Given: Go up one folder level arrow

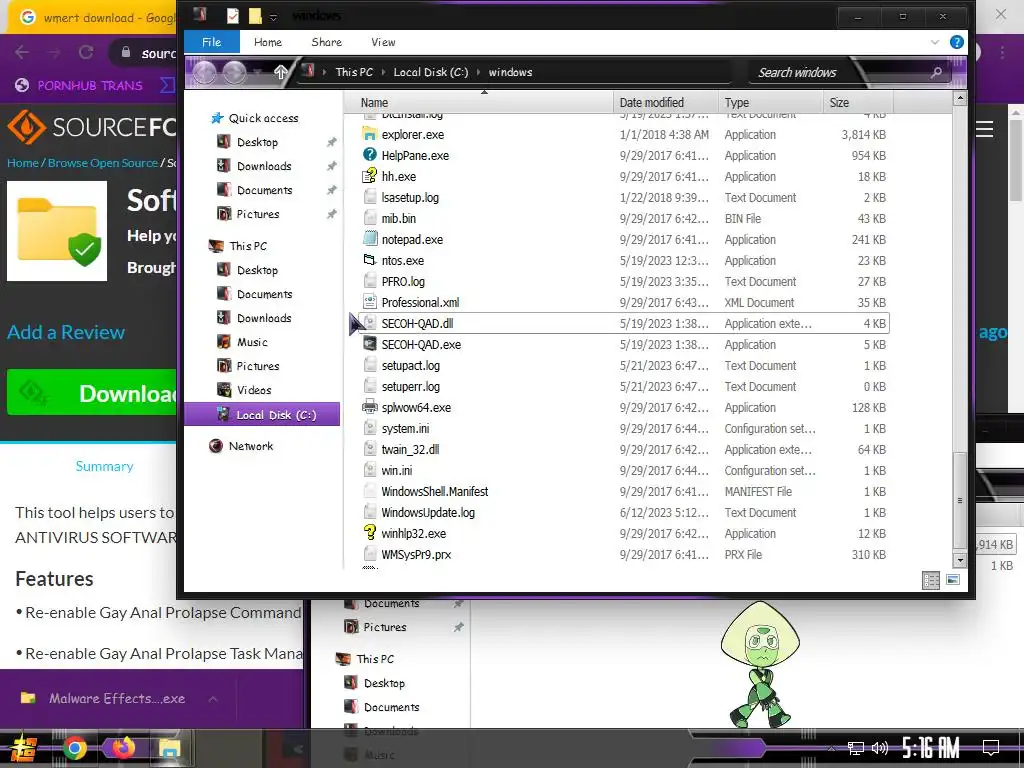Looking at the screenshot, I should tap(281, 72).
